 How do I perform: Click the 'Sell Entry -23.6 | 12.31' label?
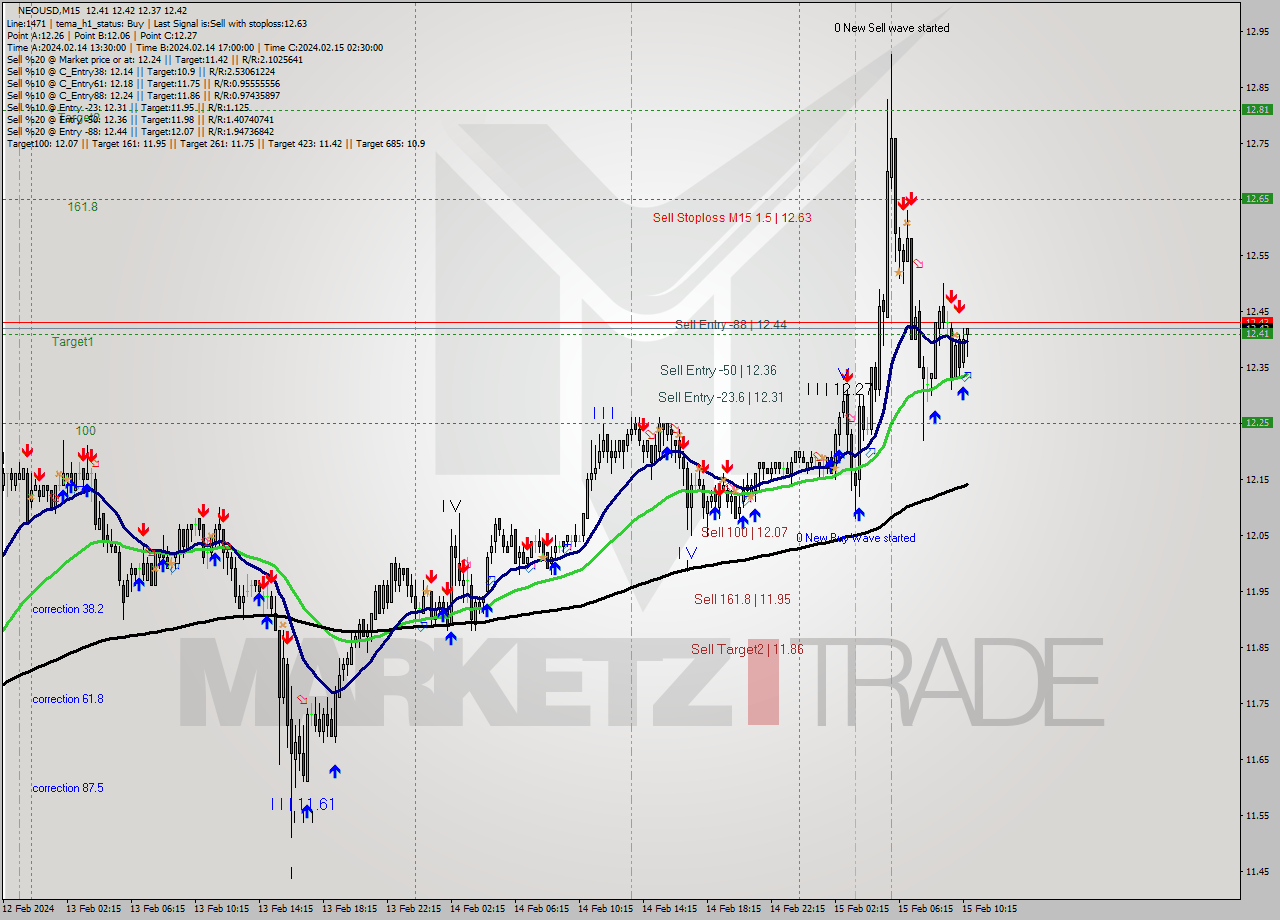pos(720,397)
